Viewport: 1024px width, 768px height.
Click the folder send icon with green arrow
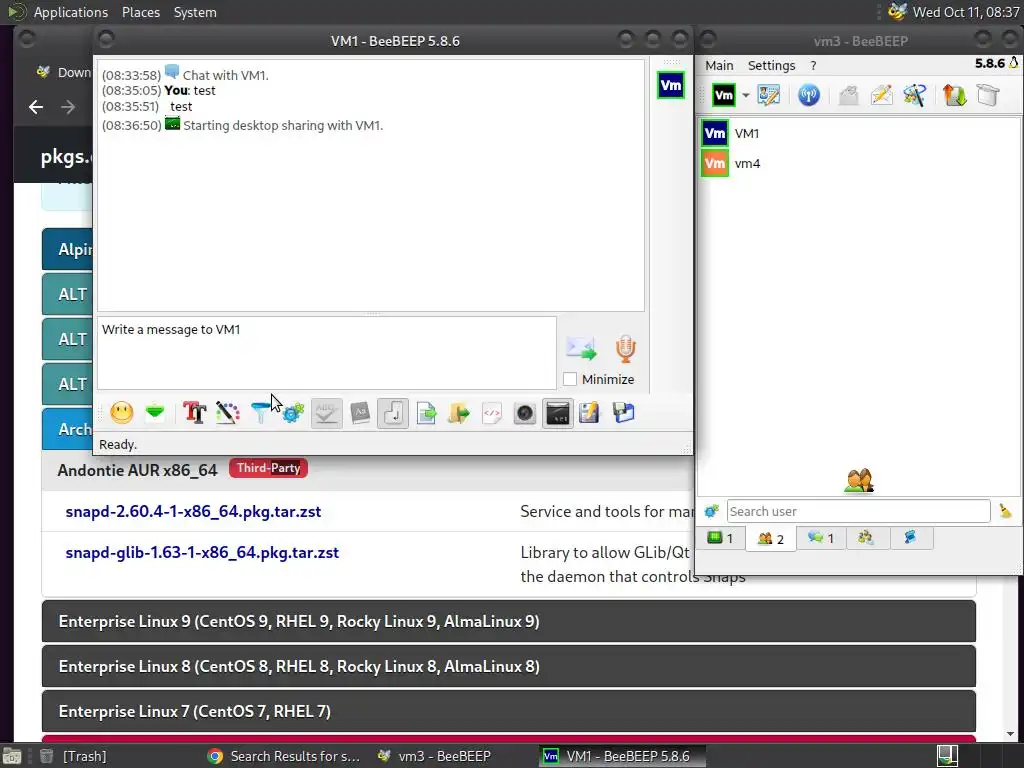click(x=458, y=413)
